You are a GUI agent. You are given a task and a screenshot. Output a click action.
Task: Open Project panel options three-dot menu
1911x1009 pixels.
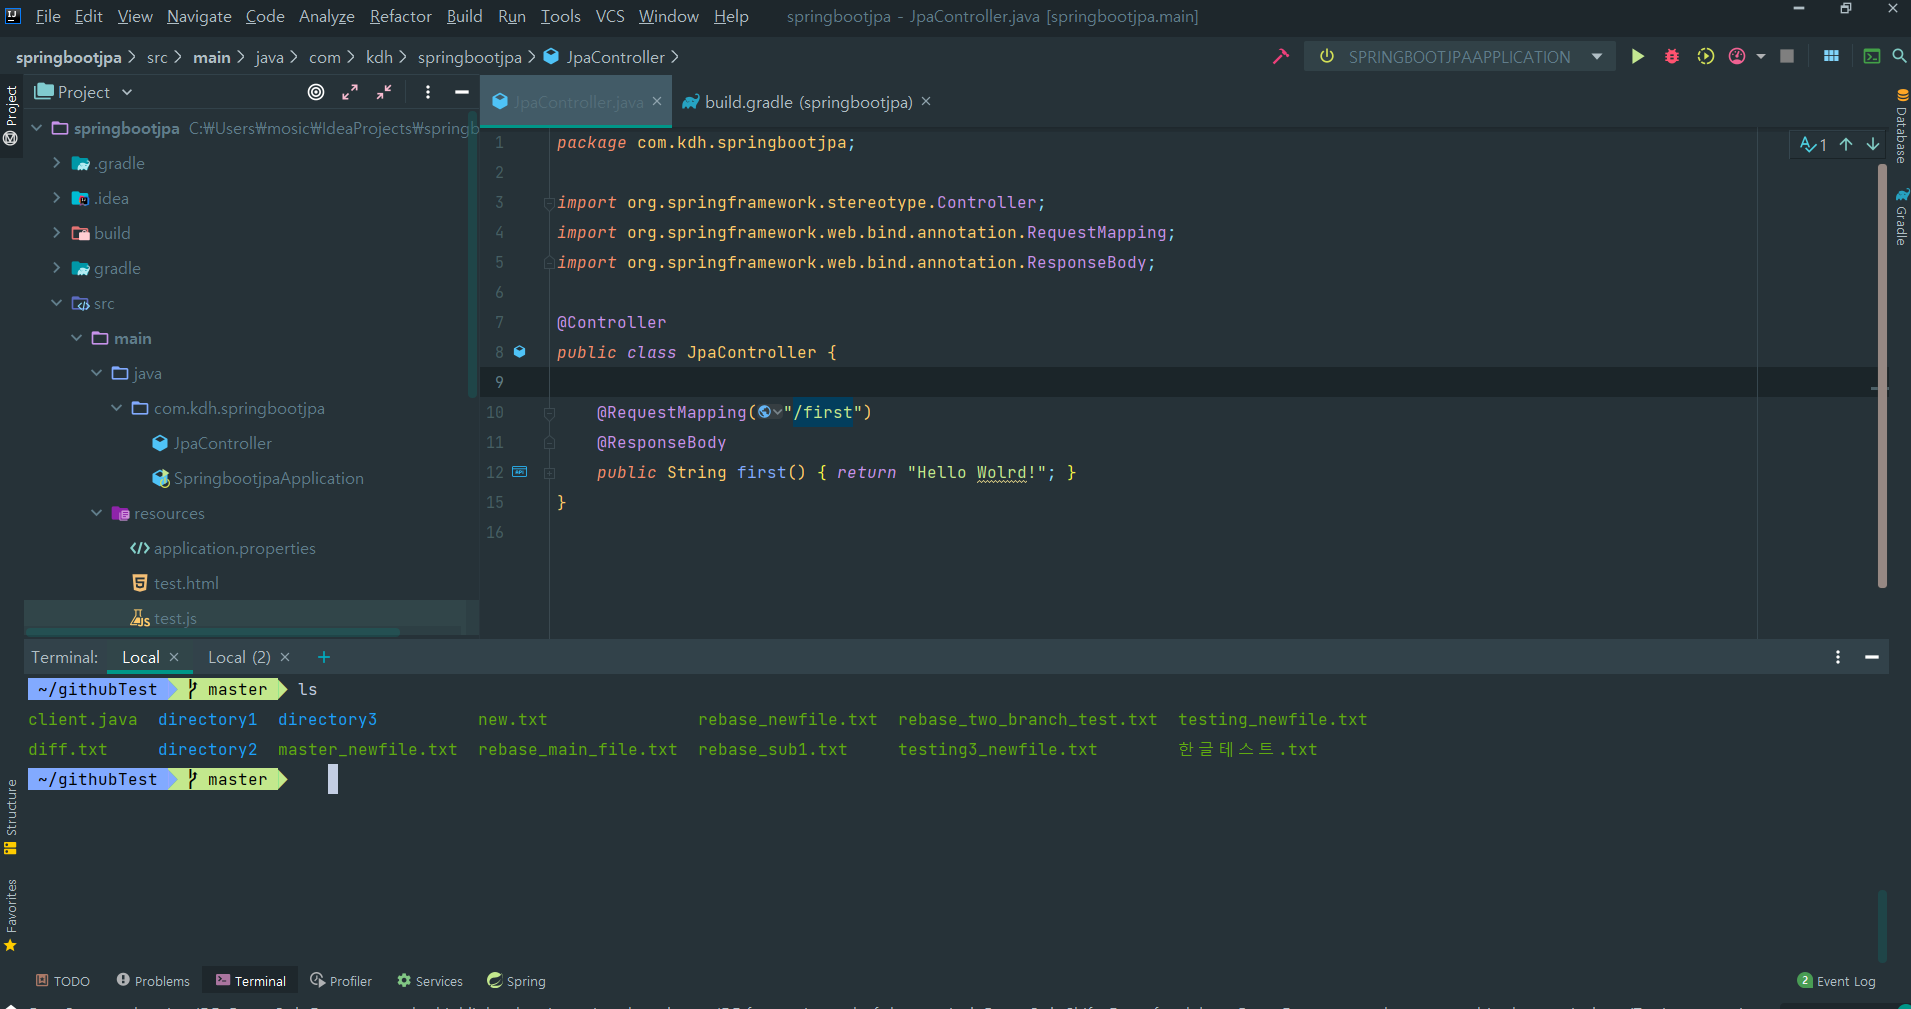[x=428, y=92]
